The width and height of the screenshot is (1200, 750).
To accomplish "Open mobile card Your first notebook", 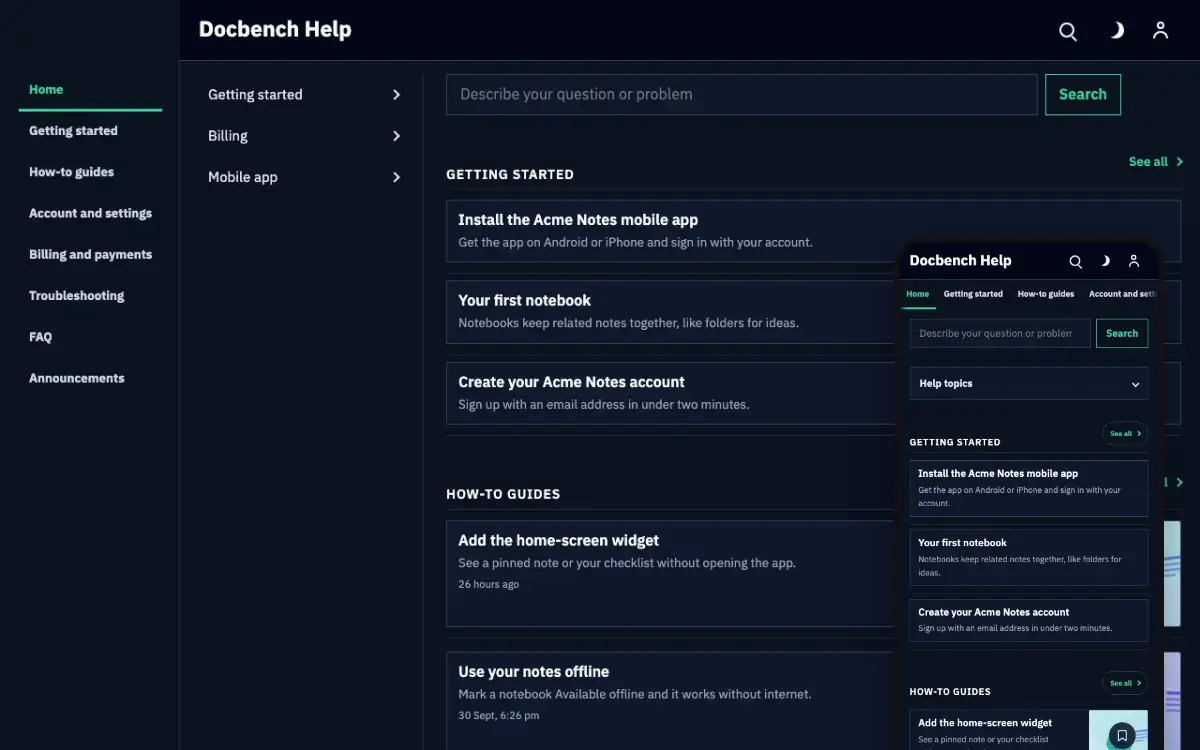I will tap(1029, 558).
